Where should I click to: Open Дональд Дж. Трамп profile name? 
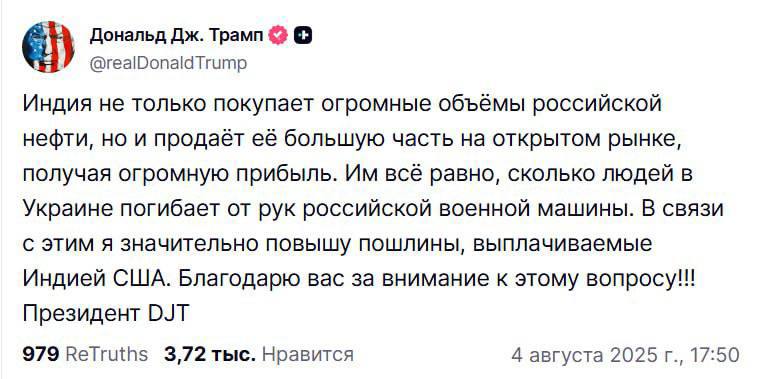177,35
